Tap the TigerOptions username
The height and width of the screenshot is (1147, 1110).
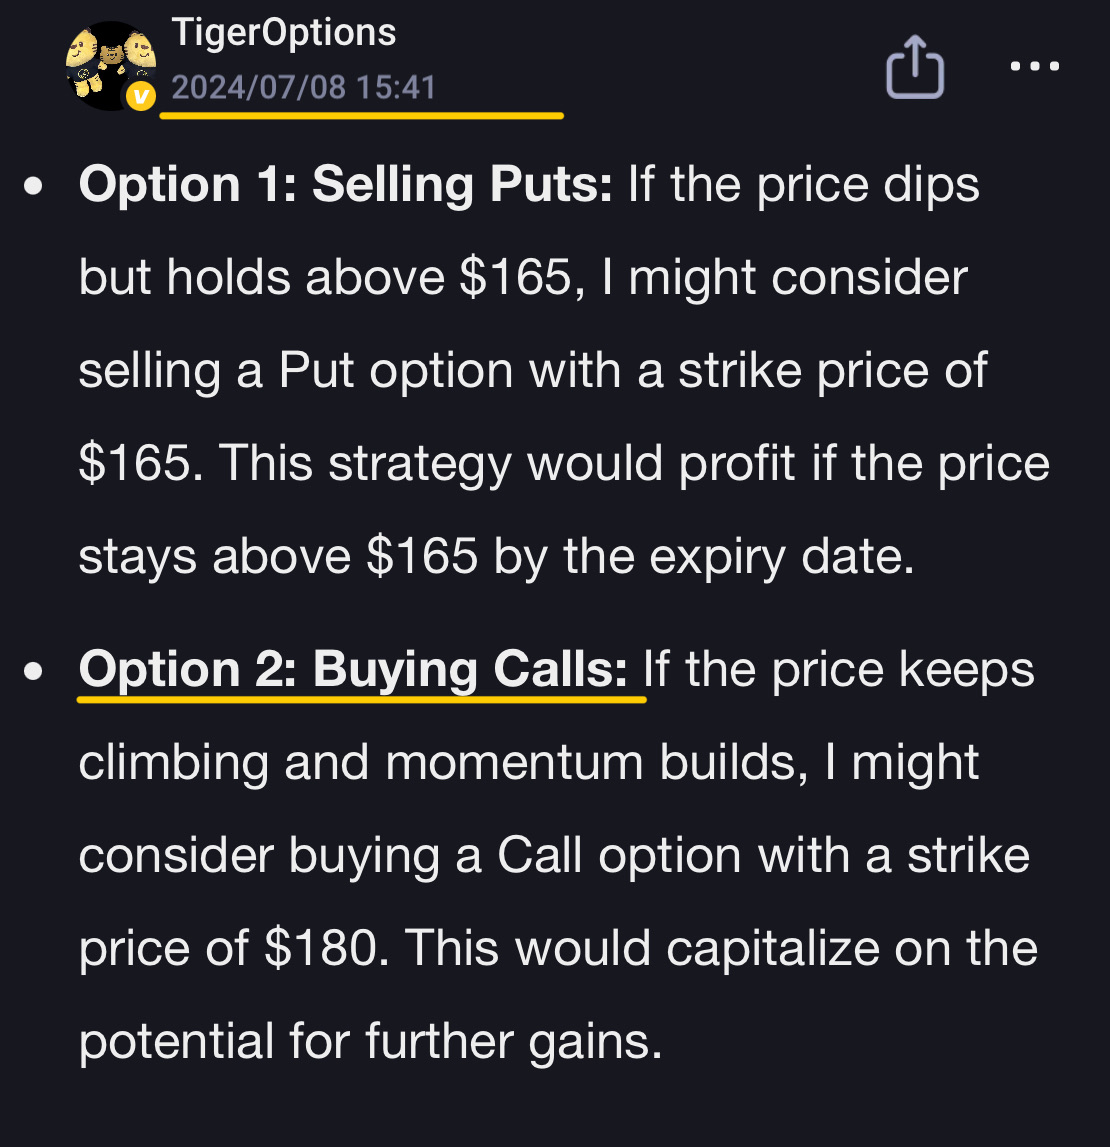coord(284,33)
